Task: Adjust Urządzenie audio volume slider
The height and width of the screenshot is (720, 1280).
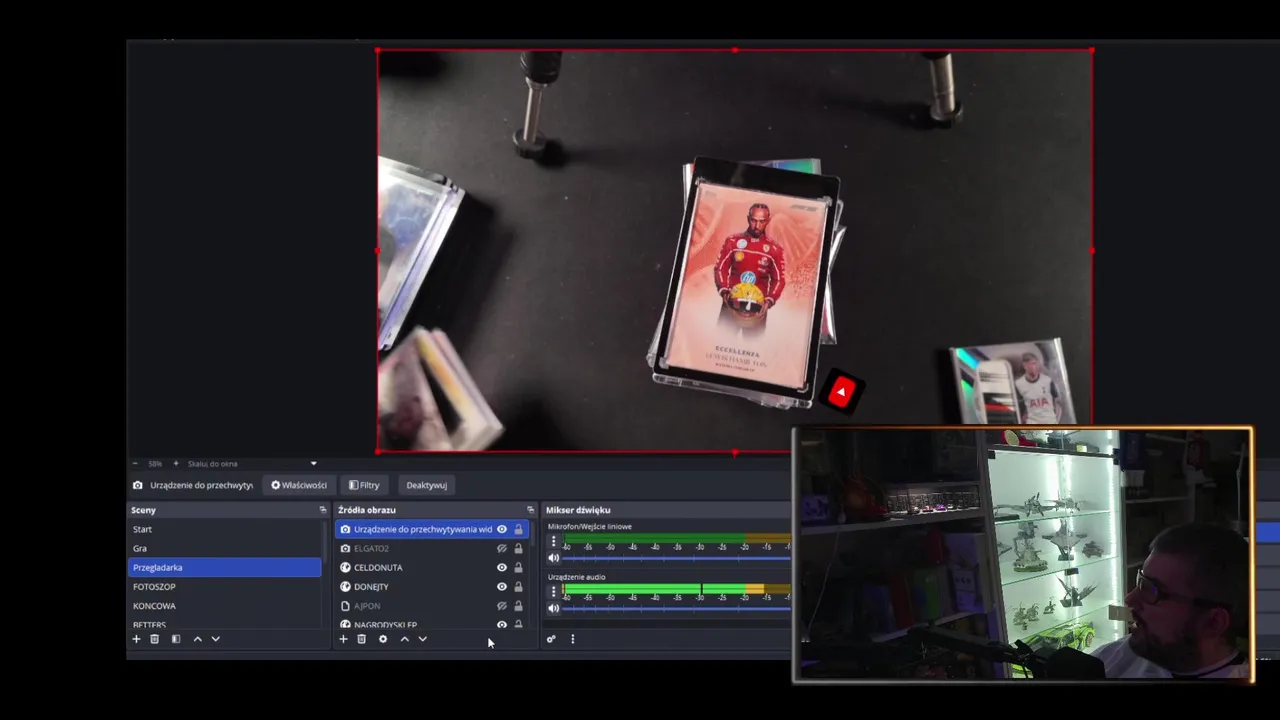Action: [677, 608]
